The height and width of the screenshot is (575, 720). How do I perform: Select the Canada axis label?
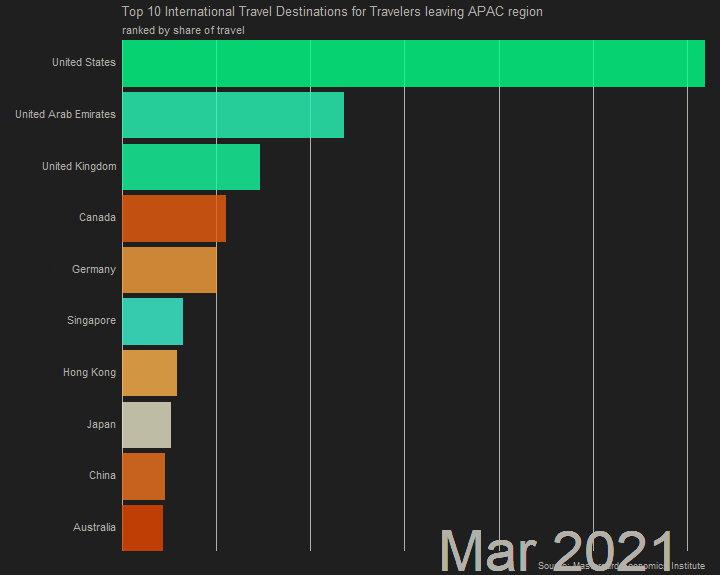tap(97, 218)
